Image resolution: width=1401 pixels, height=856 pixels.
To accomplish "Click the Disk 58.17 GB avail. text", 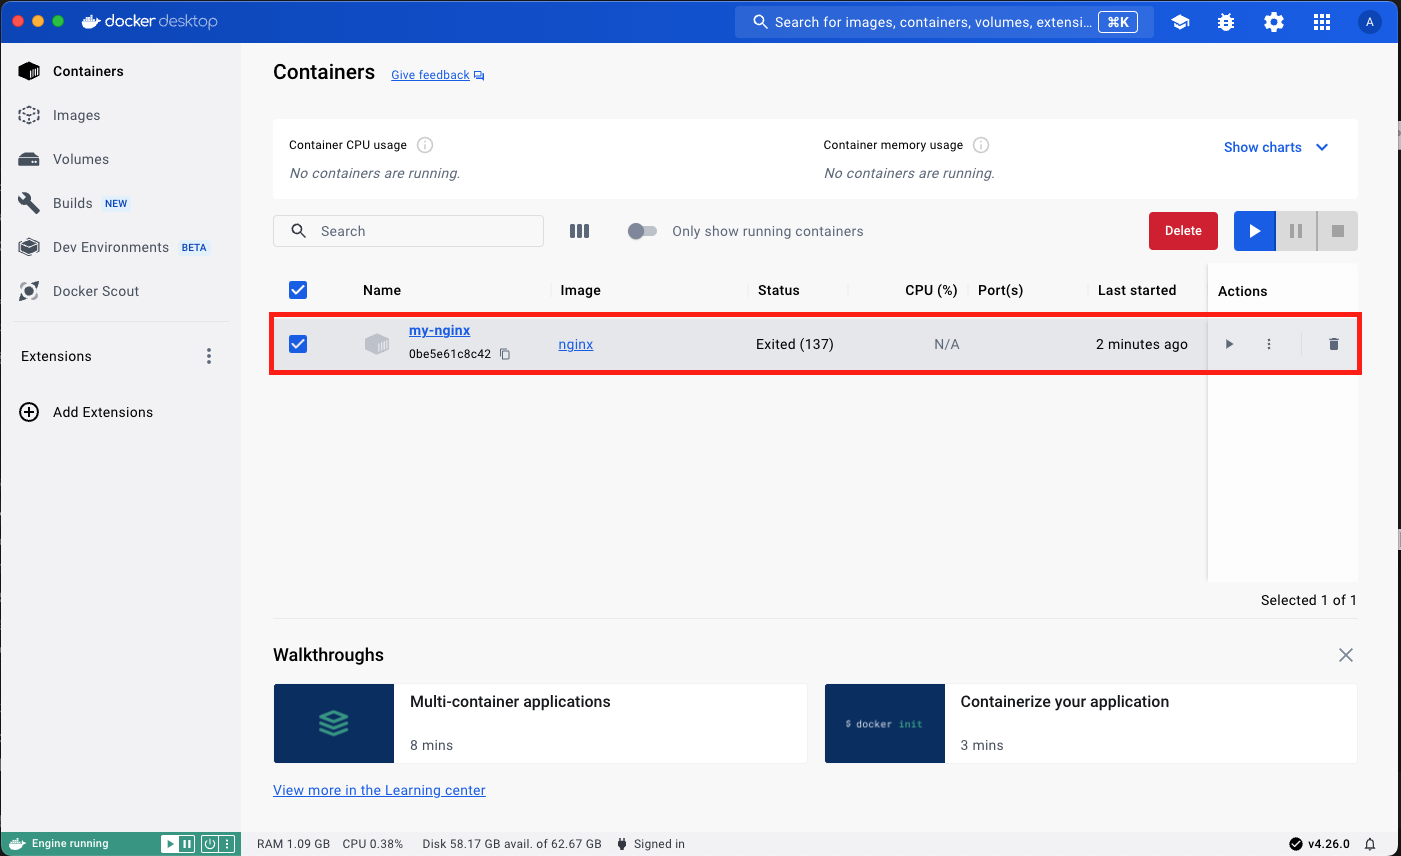I will (x=512, y=844).
